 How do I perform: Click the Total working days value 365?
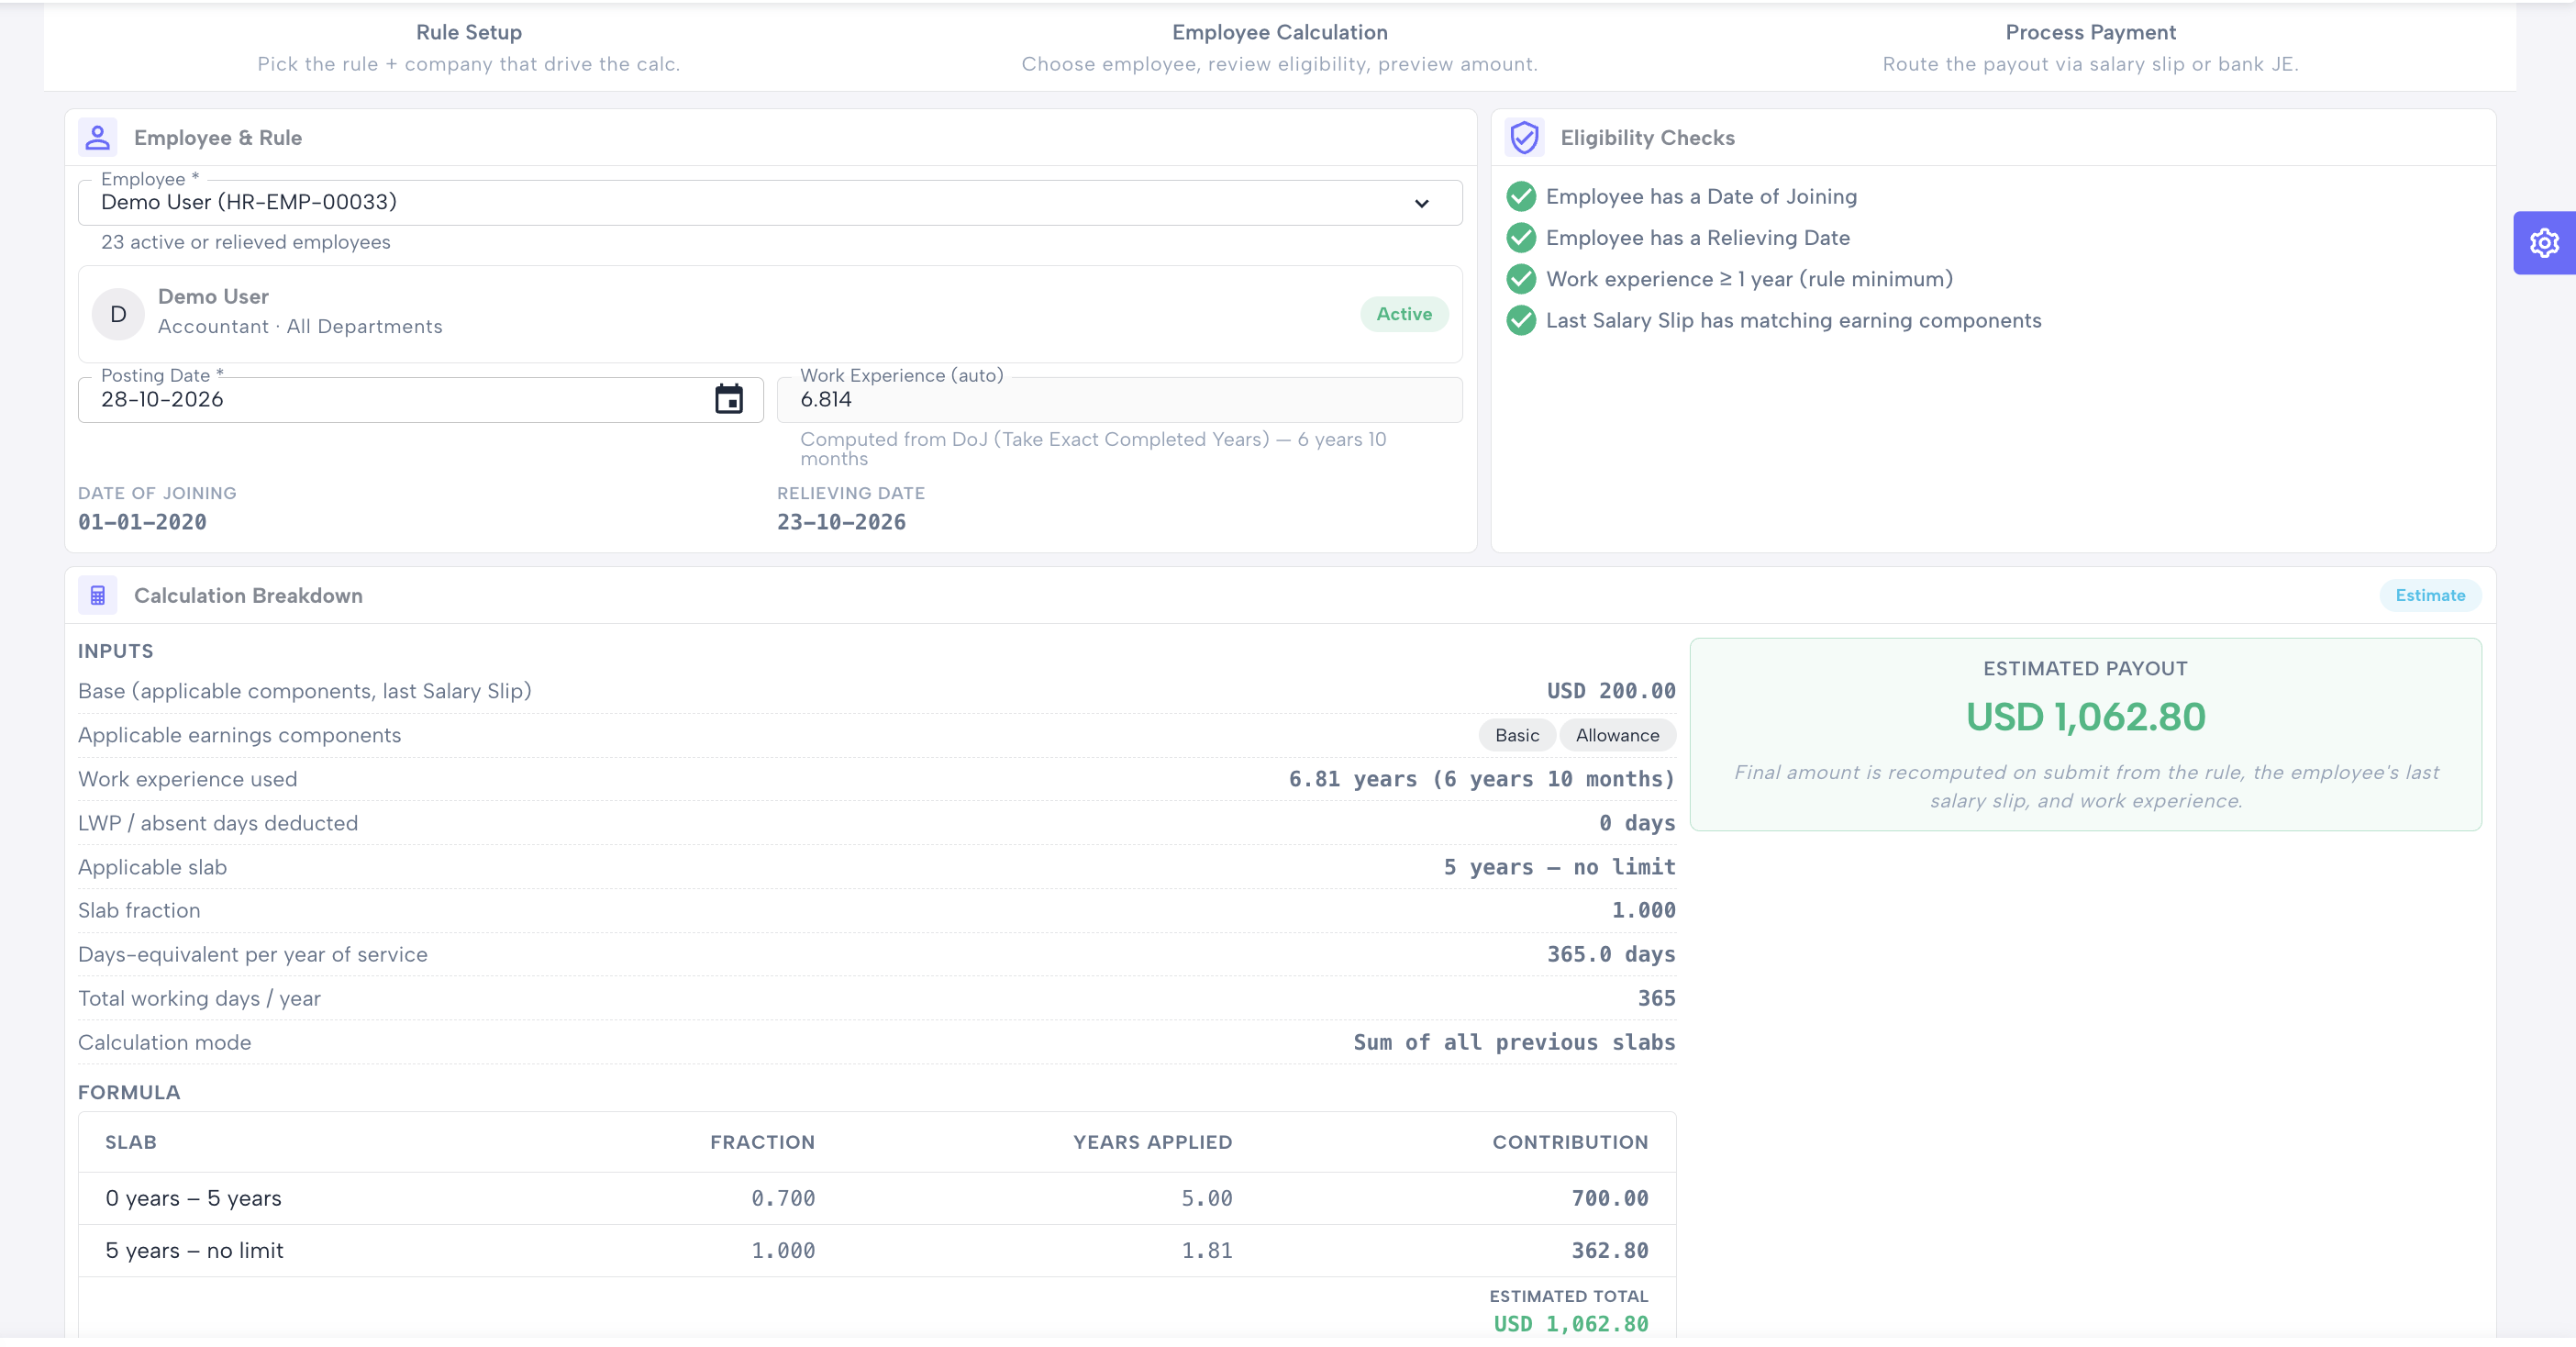(x=1656, y=998)
